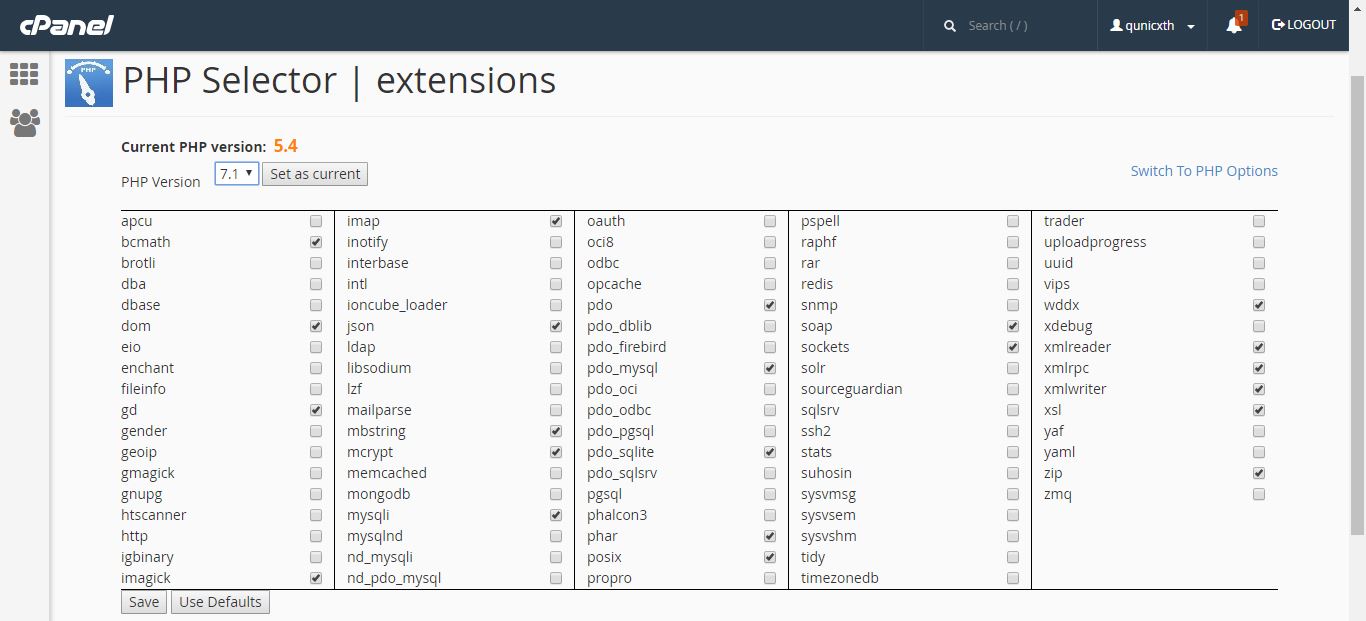Open Switch To PHP Options link
The image size is (1366, 621).
coord(1204,171)
